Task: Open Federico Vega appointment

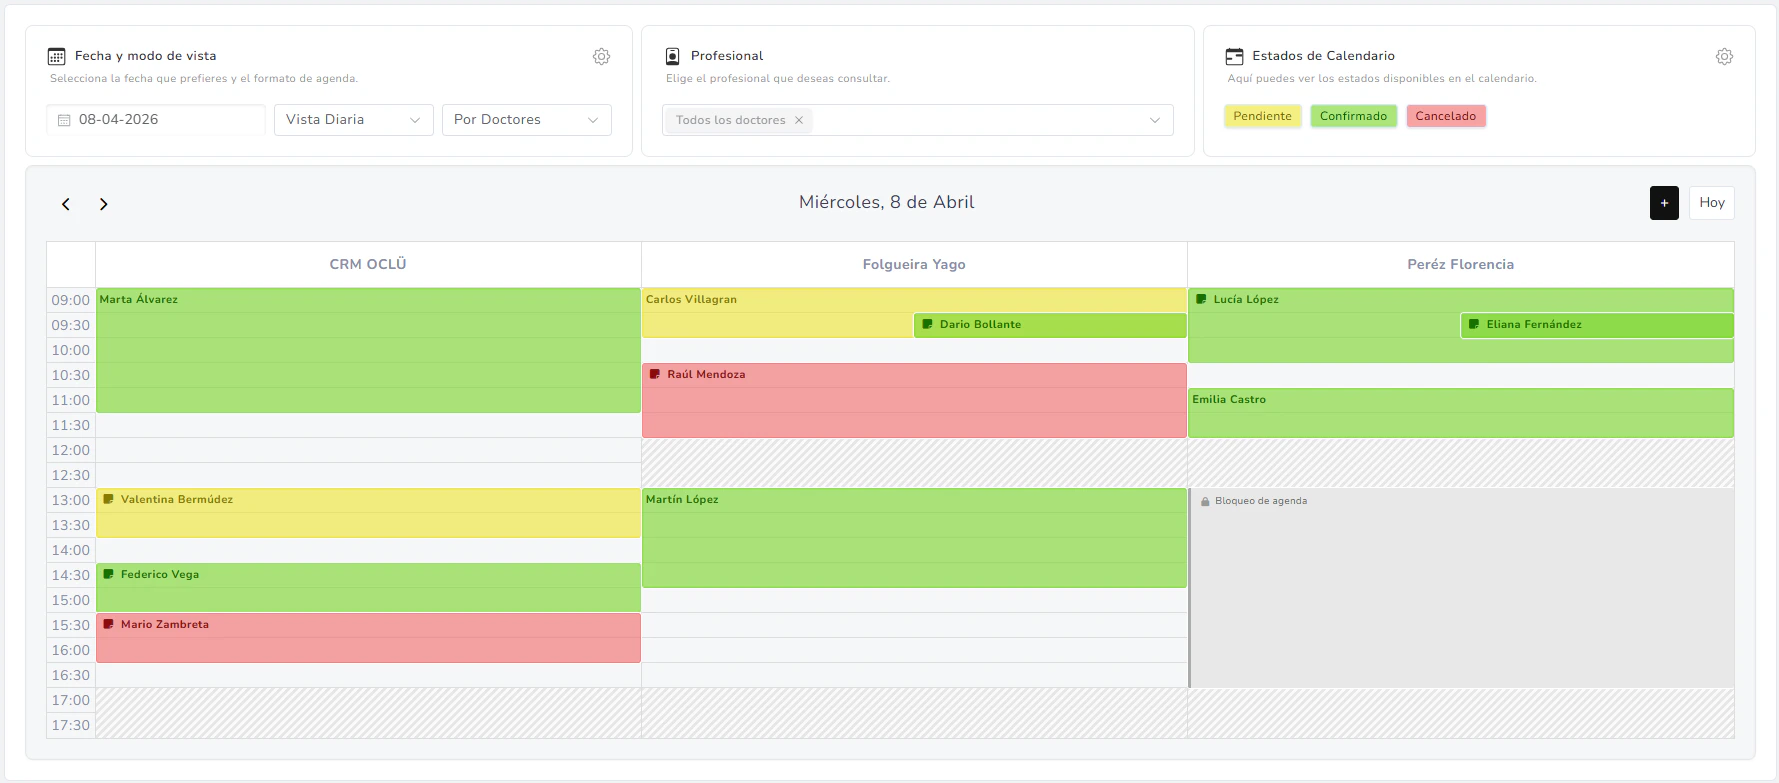Action: pyautogui.click(x=368, y=588)
